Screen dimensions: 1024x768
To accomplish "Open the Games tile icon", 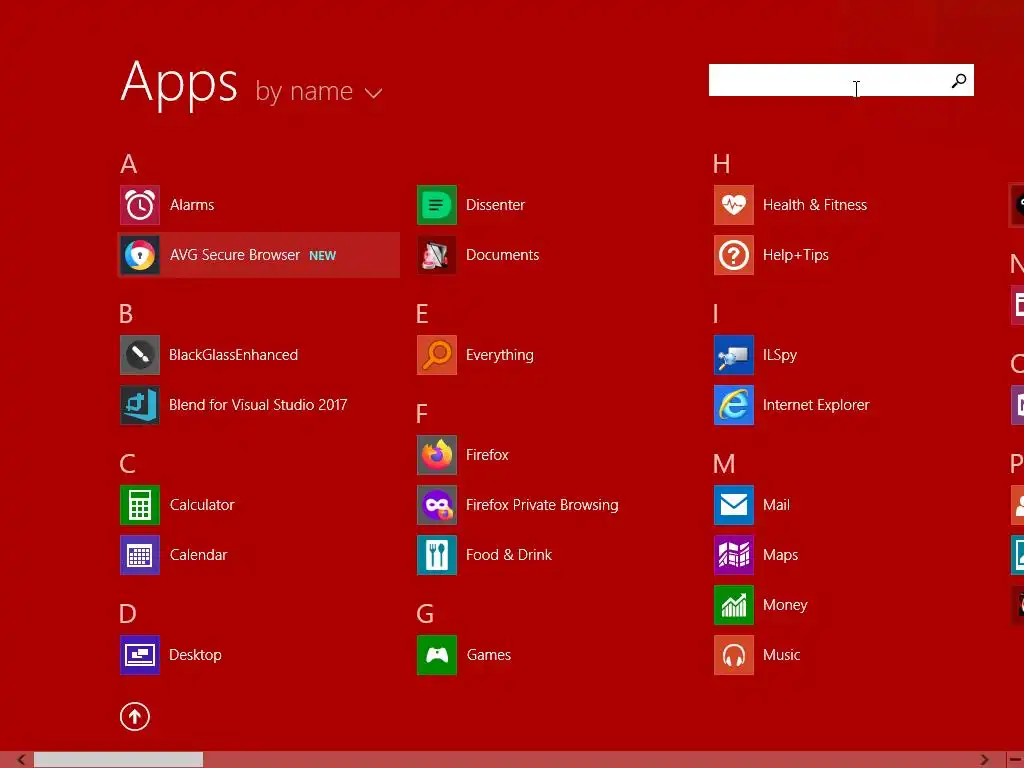I will (437, 655).
